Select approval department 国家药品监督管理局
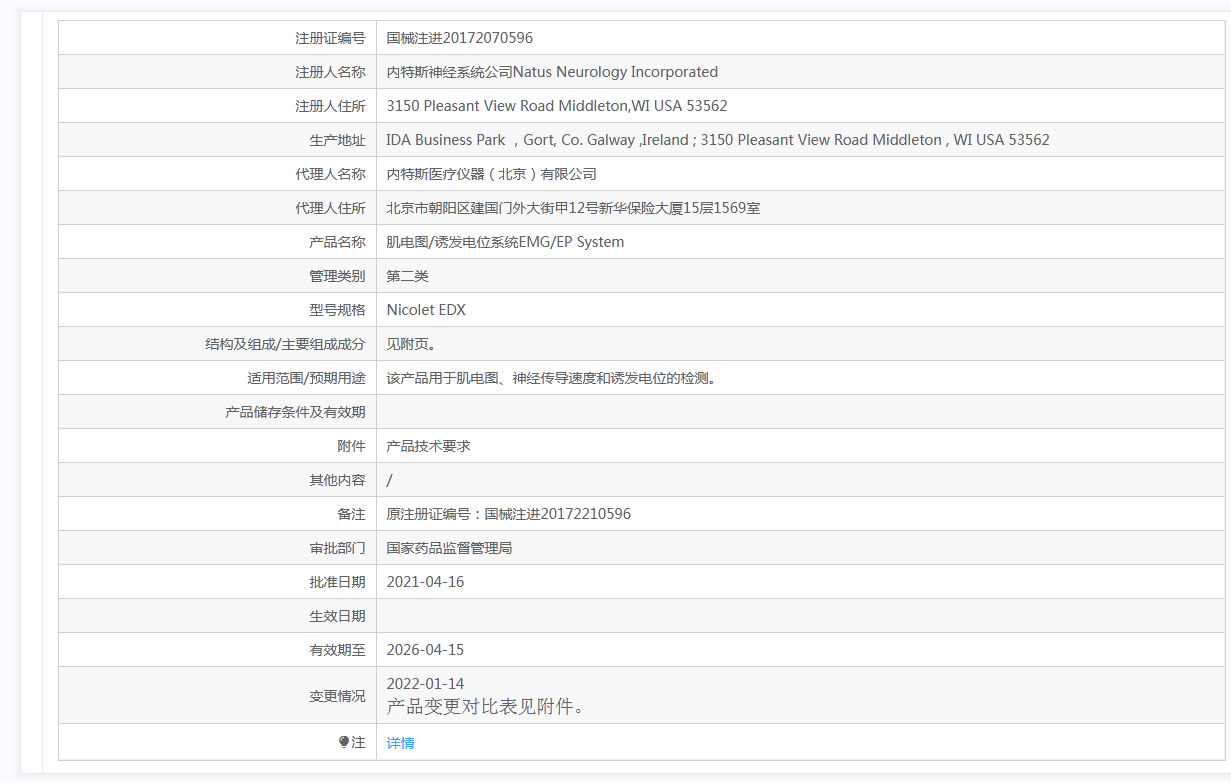Viewport: 1231px width, 783px height. (x=449, y=548)
